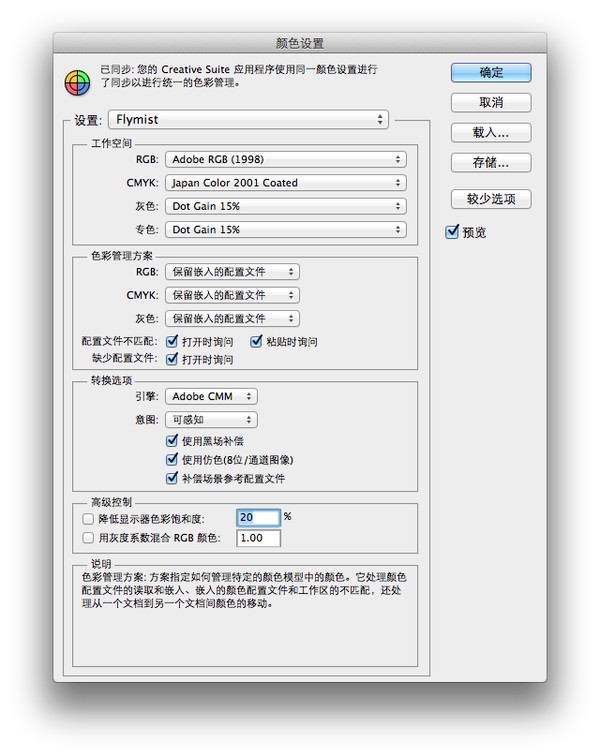This screenshot has height=756, width=600.
Task: Open the 专色 Dot Gain 15% dropdown
Action: pyautogui.click(x=286, y=230)
